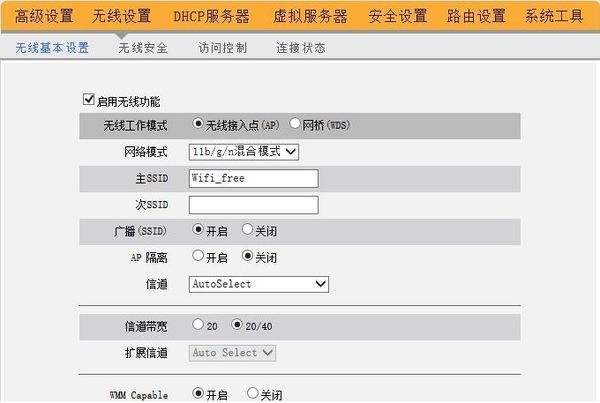
Task: Choose the 20 channel bandwidth option
Action: pos(198,325)
